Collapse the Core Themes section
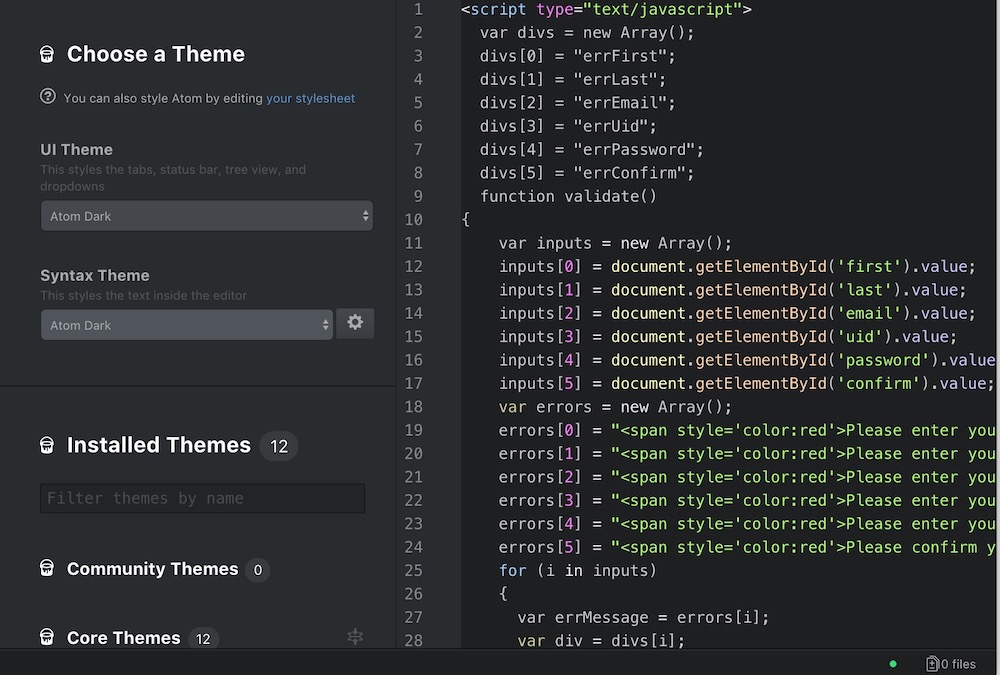The image size is (1000, 675). [355, 636]
